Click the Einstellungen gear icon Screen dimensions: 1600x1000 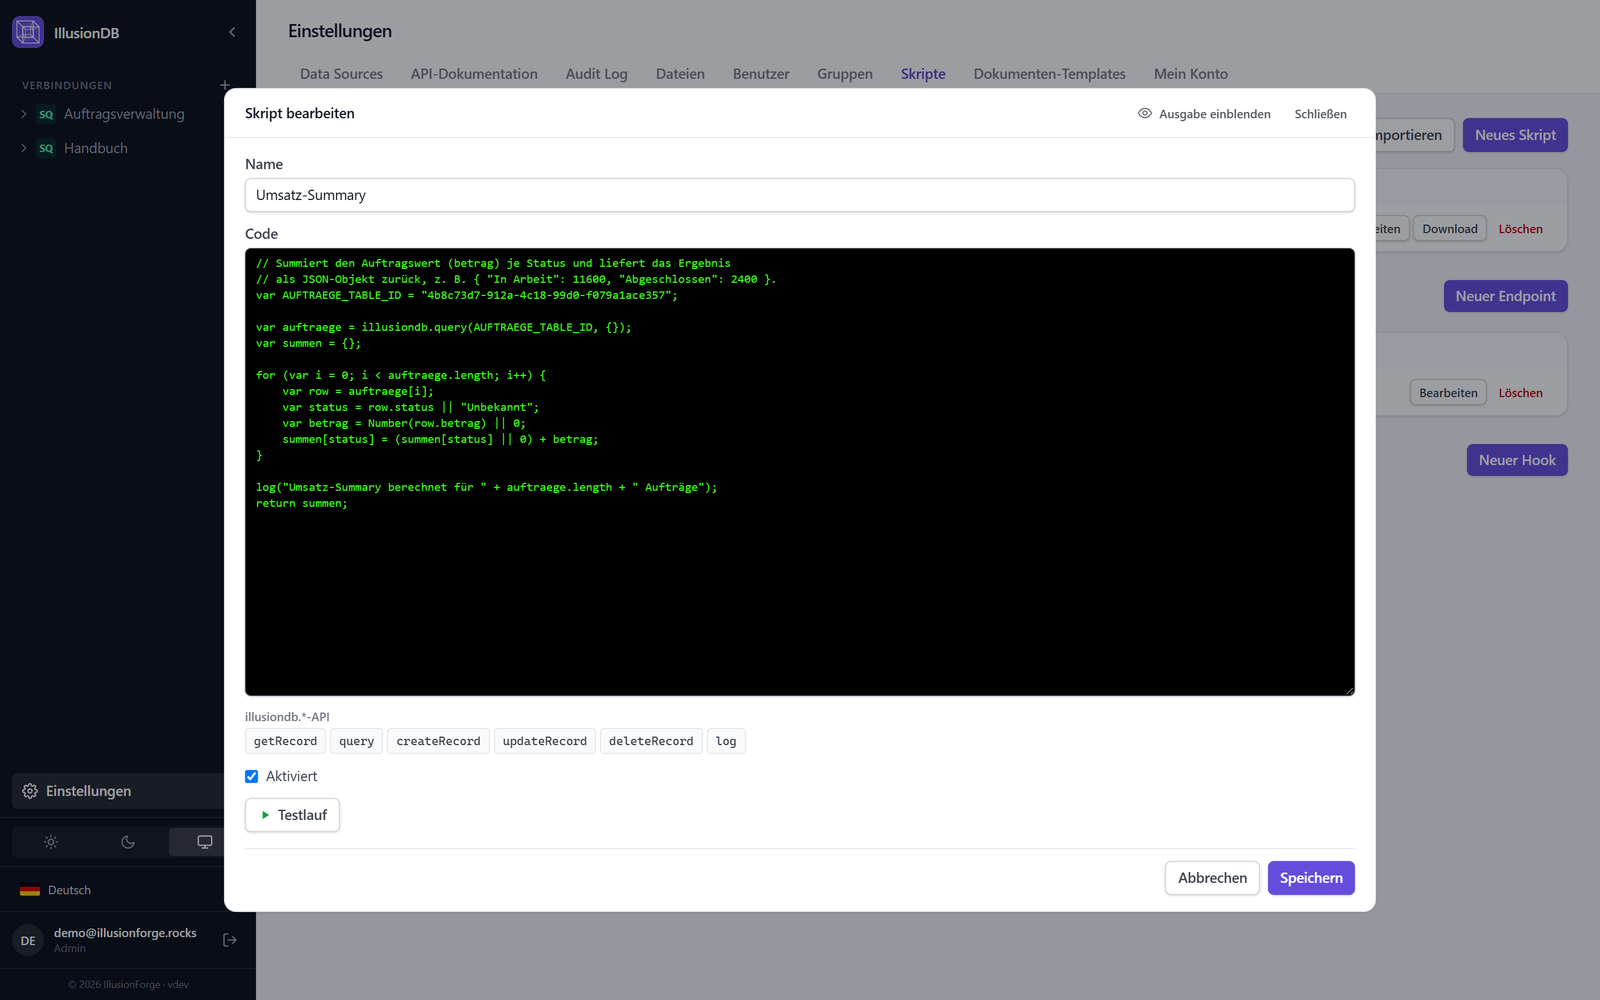[x=30, y=791]
